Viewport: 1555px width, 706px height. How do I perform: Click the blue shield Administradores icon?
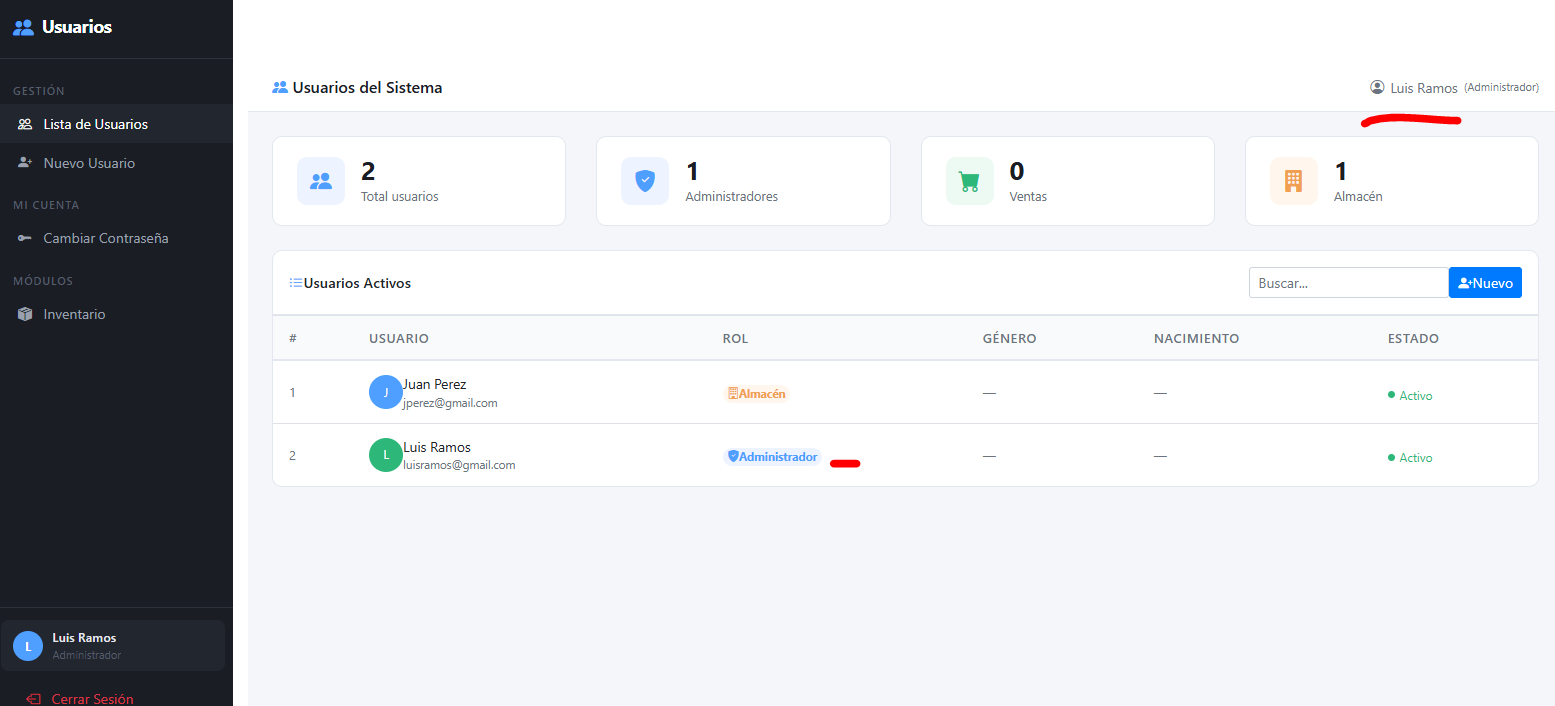point(645,181)
